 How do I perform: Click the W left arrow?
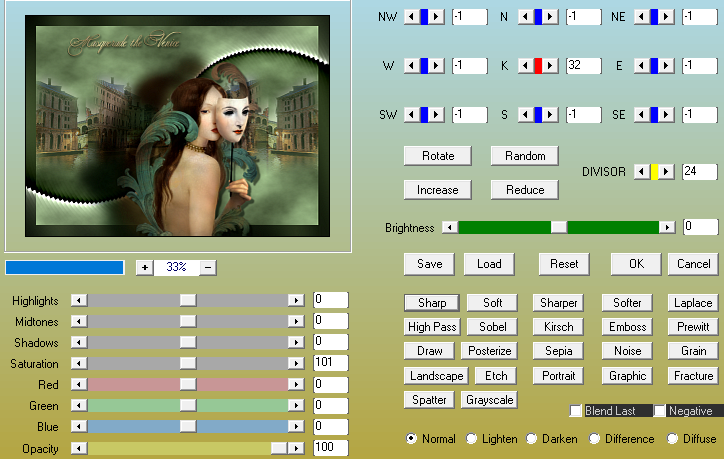411,66
